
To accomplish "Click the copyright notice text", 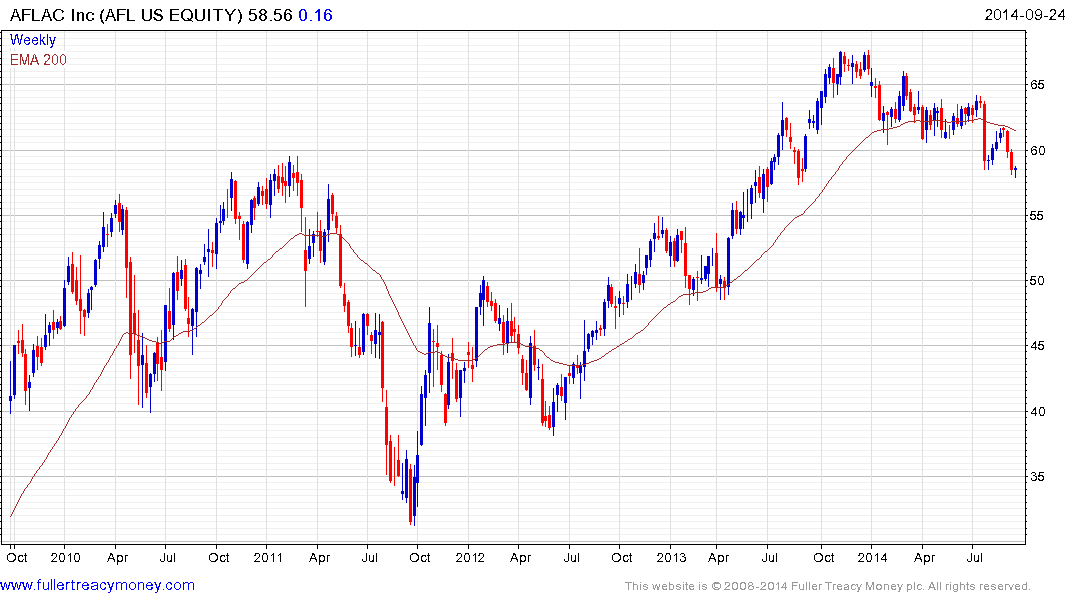I will click(x=828, y=586).
